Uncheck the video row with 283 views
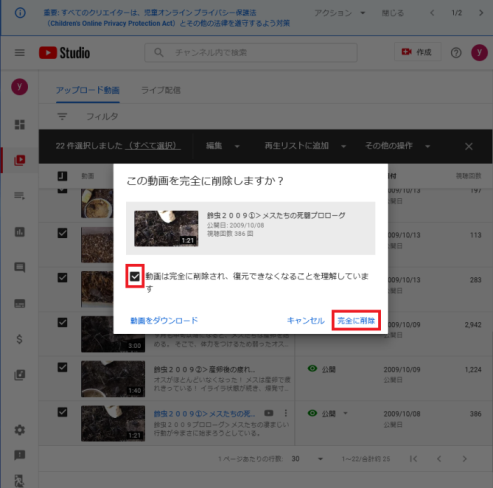 click(62, 277)
